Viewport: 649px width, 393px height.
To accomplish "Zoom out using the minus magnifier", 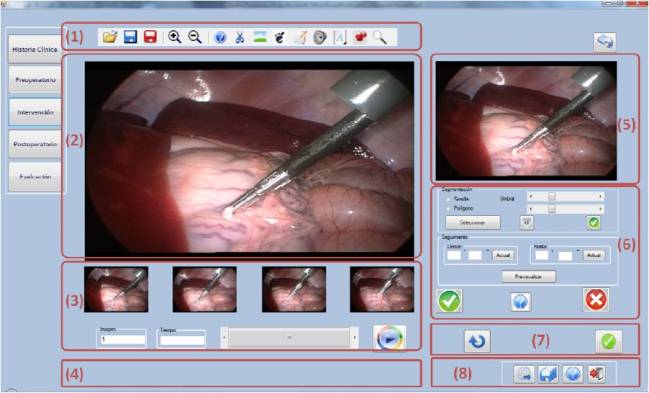I will coord(195,37).
